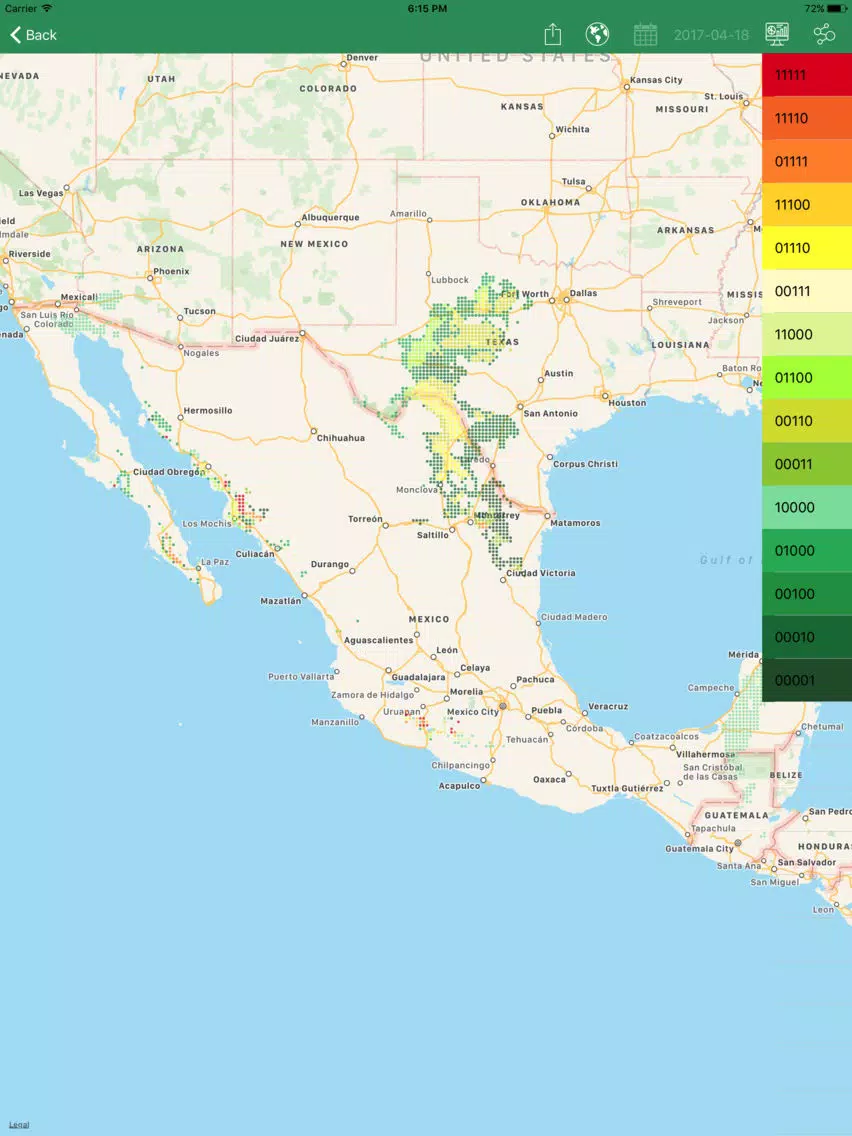
Task: Tap the Chihuahua city label
Action: 341,438
